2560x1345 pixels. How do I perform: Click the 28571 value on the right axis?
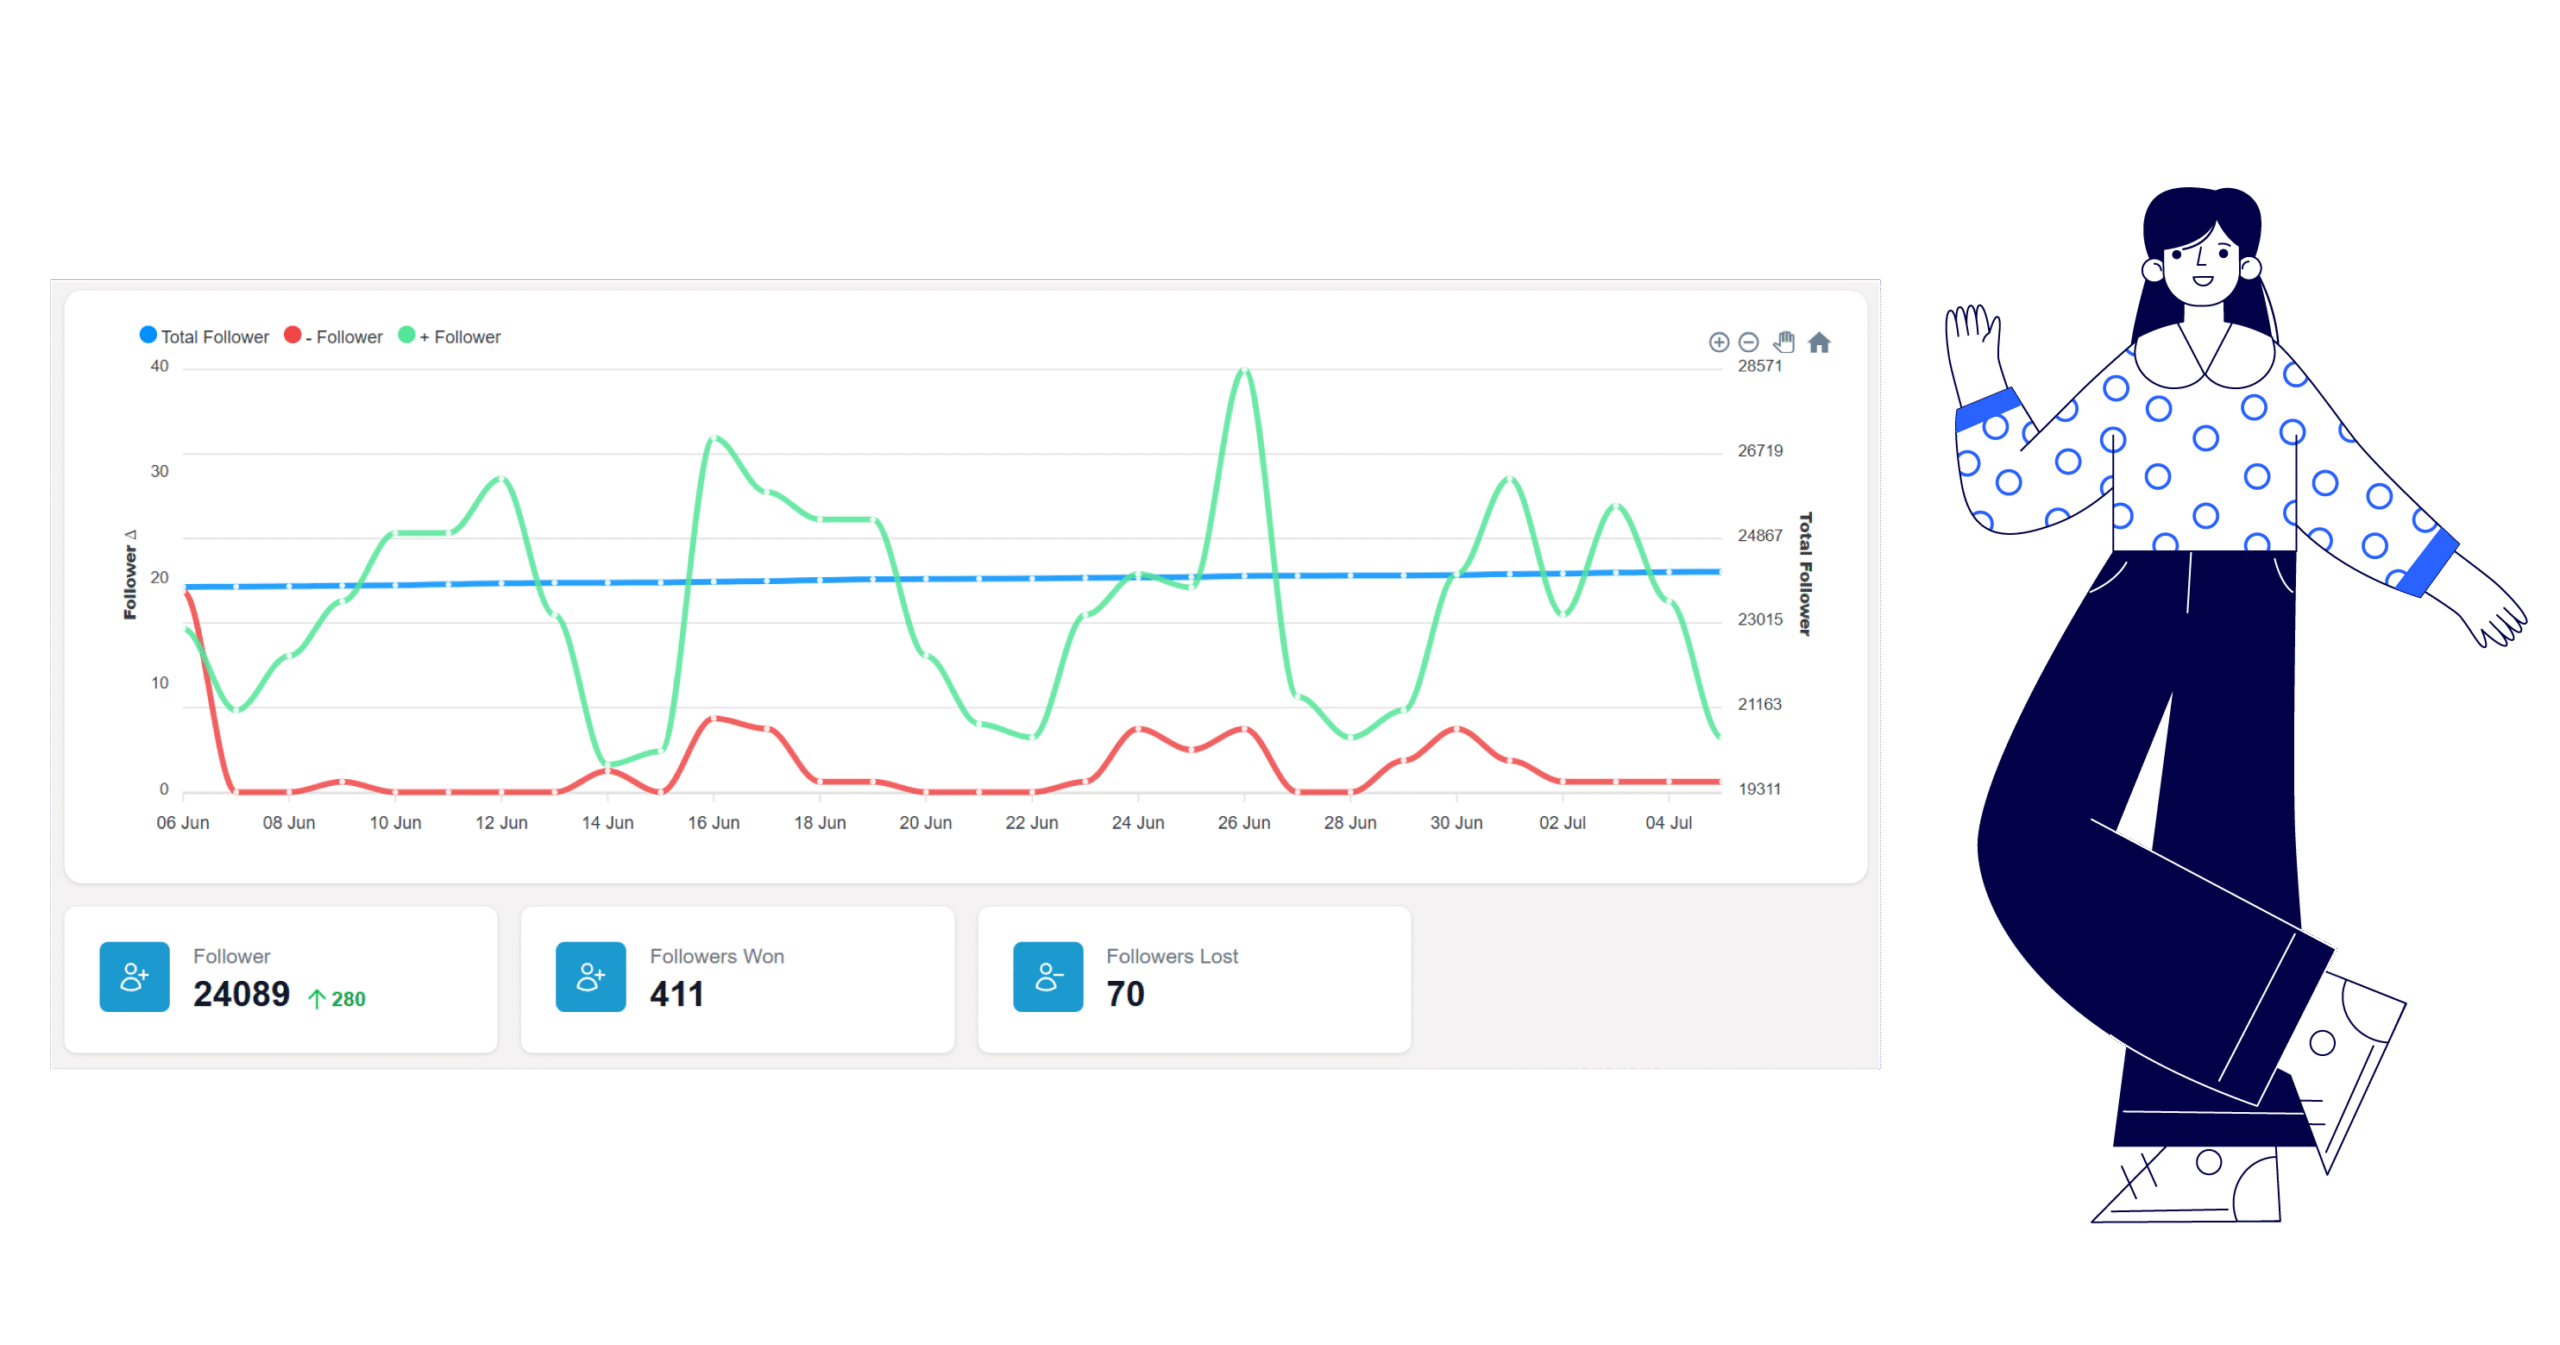1758,366
